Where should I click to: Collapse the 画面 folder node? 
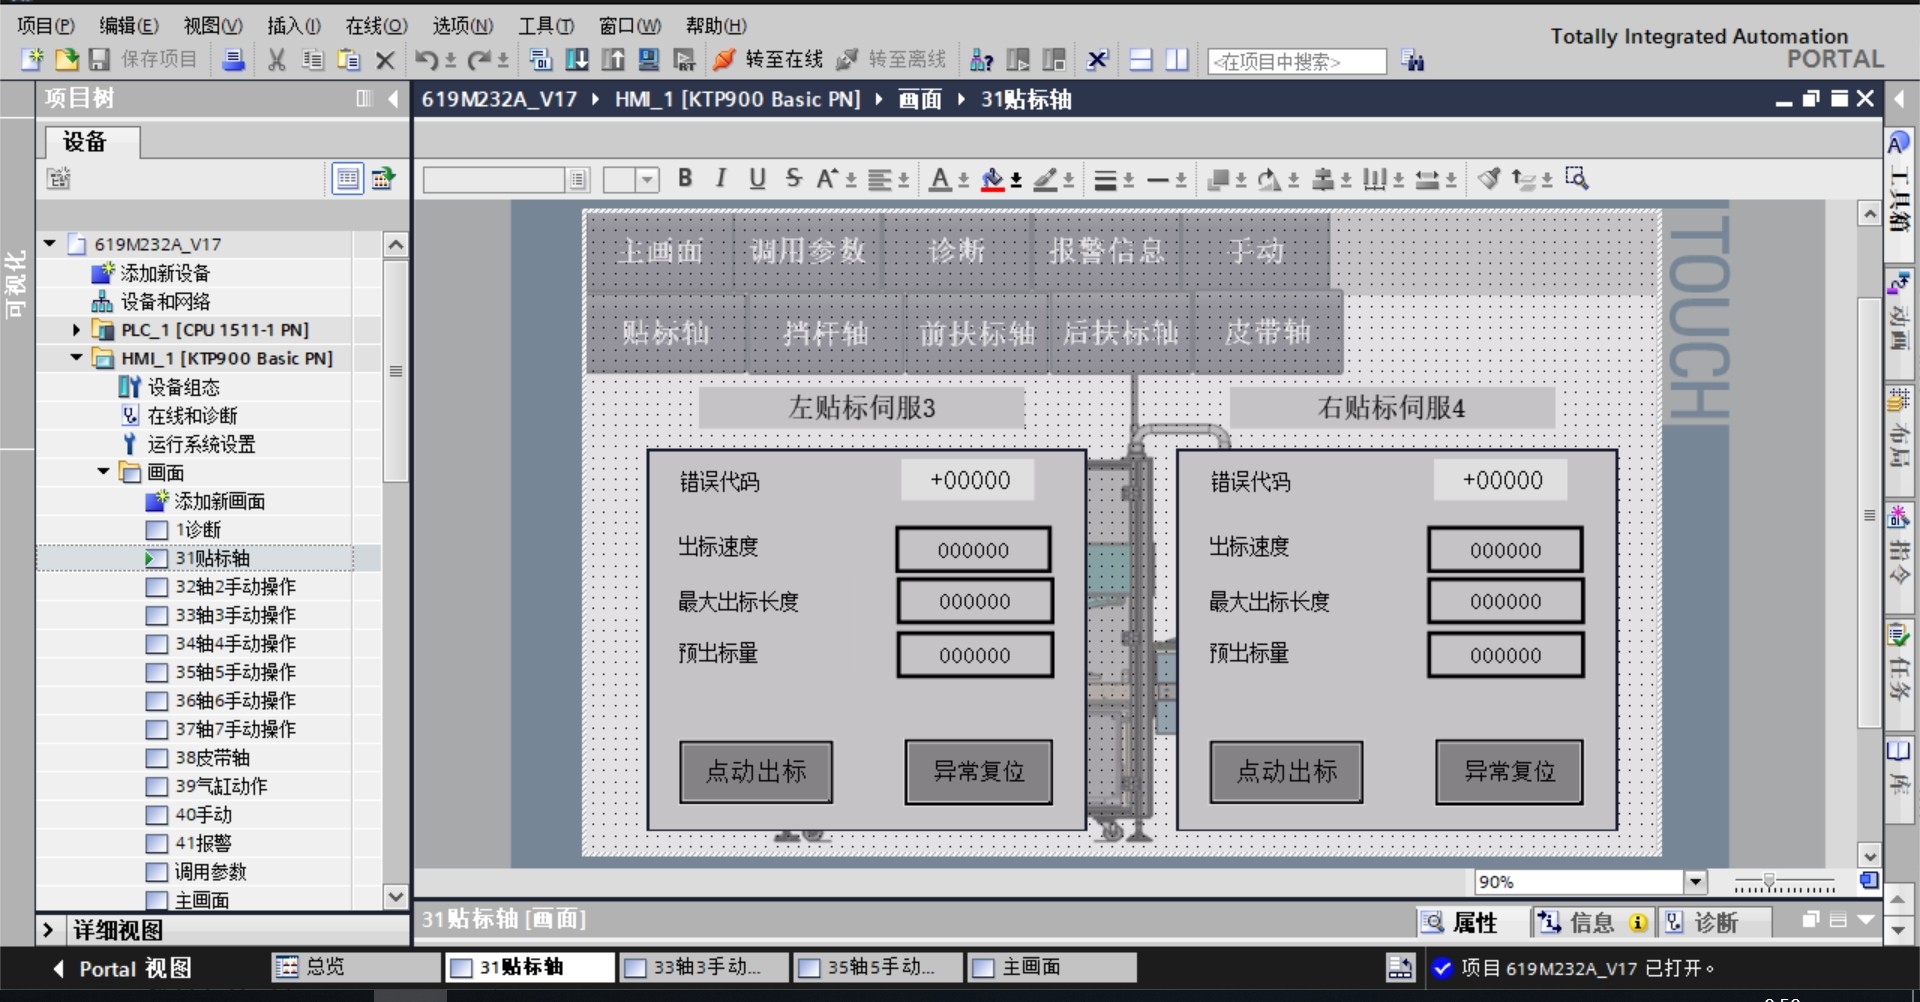tap(104, 471)
